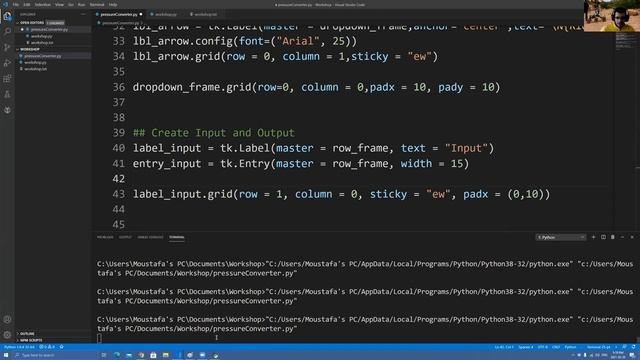Open Explorer more actions ellipsis
The height and width of the screenshot is (360, 640).
click(x=83, y=14)
